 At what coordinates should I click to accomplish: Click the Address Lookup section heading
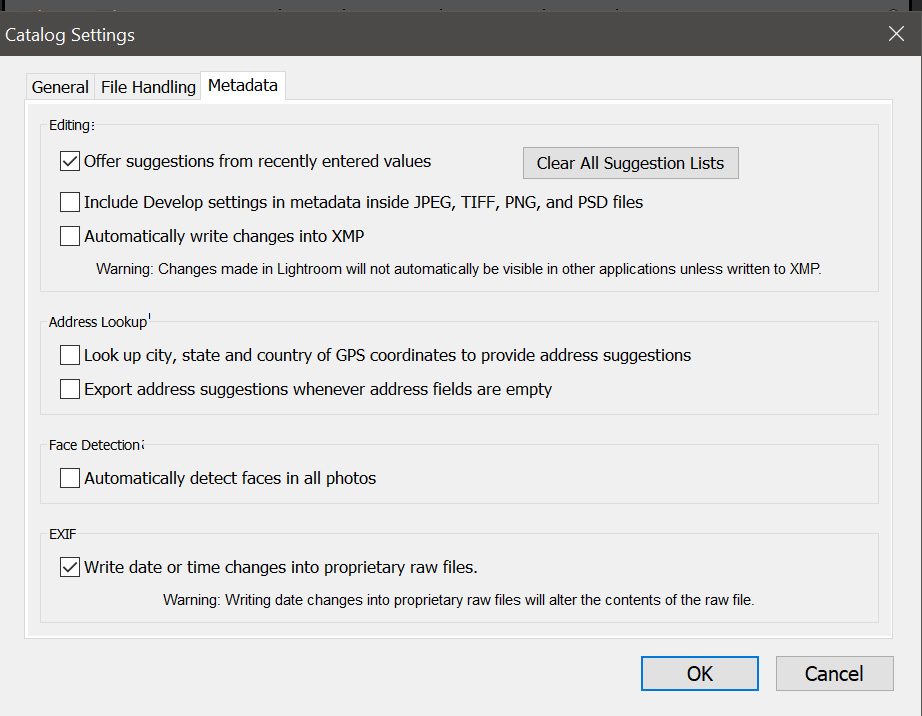[x=97, y=322]
